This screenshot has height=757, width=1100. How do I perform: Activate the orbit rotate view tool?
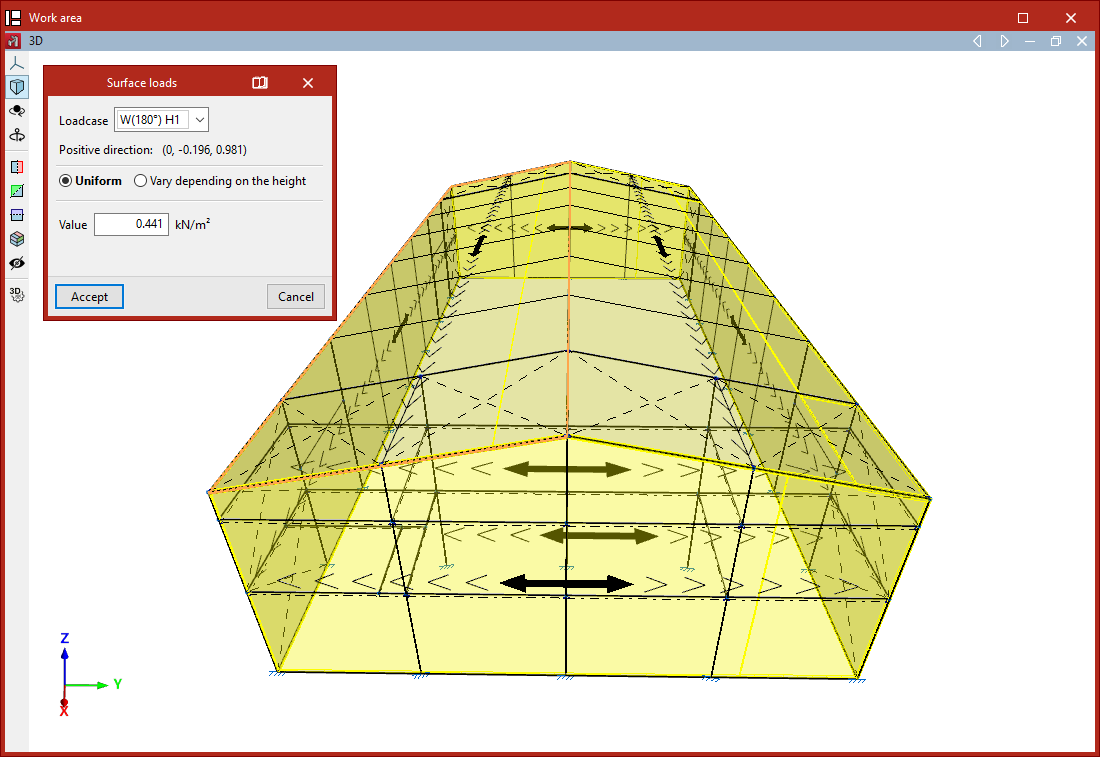pos(17,111)
